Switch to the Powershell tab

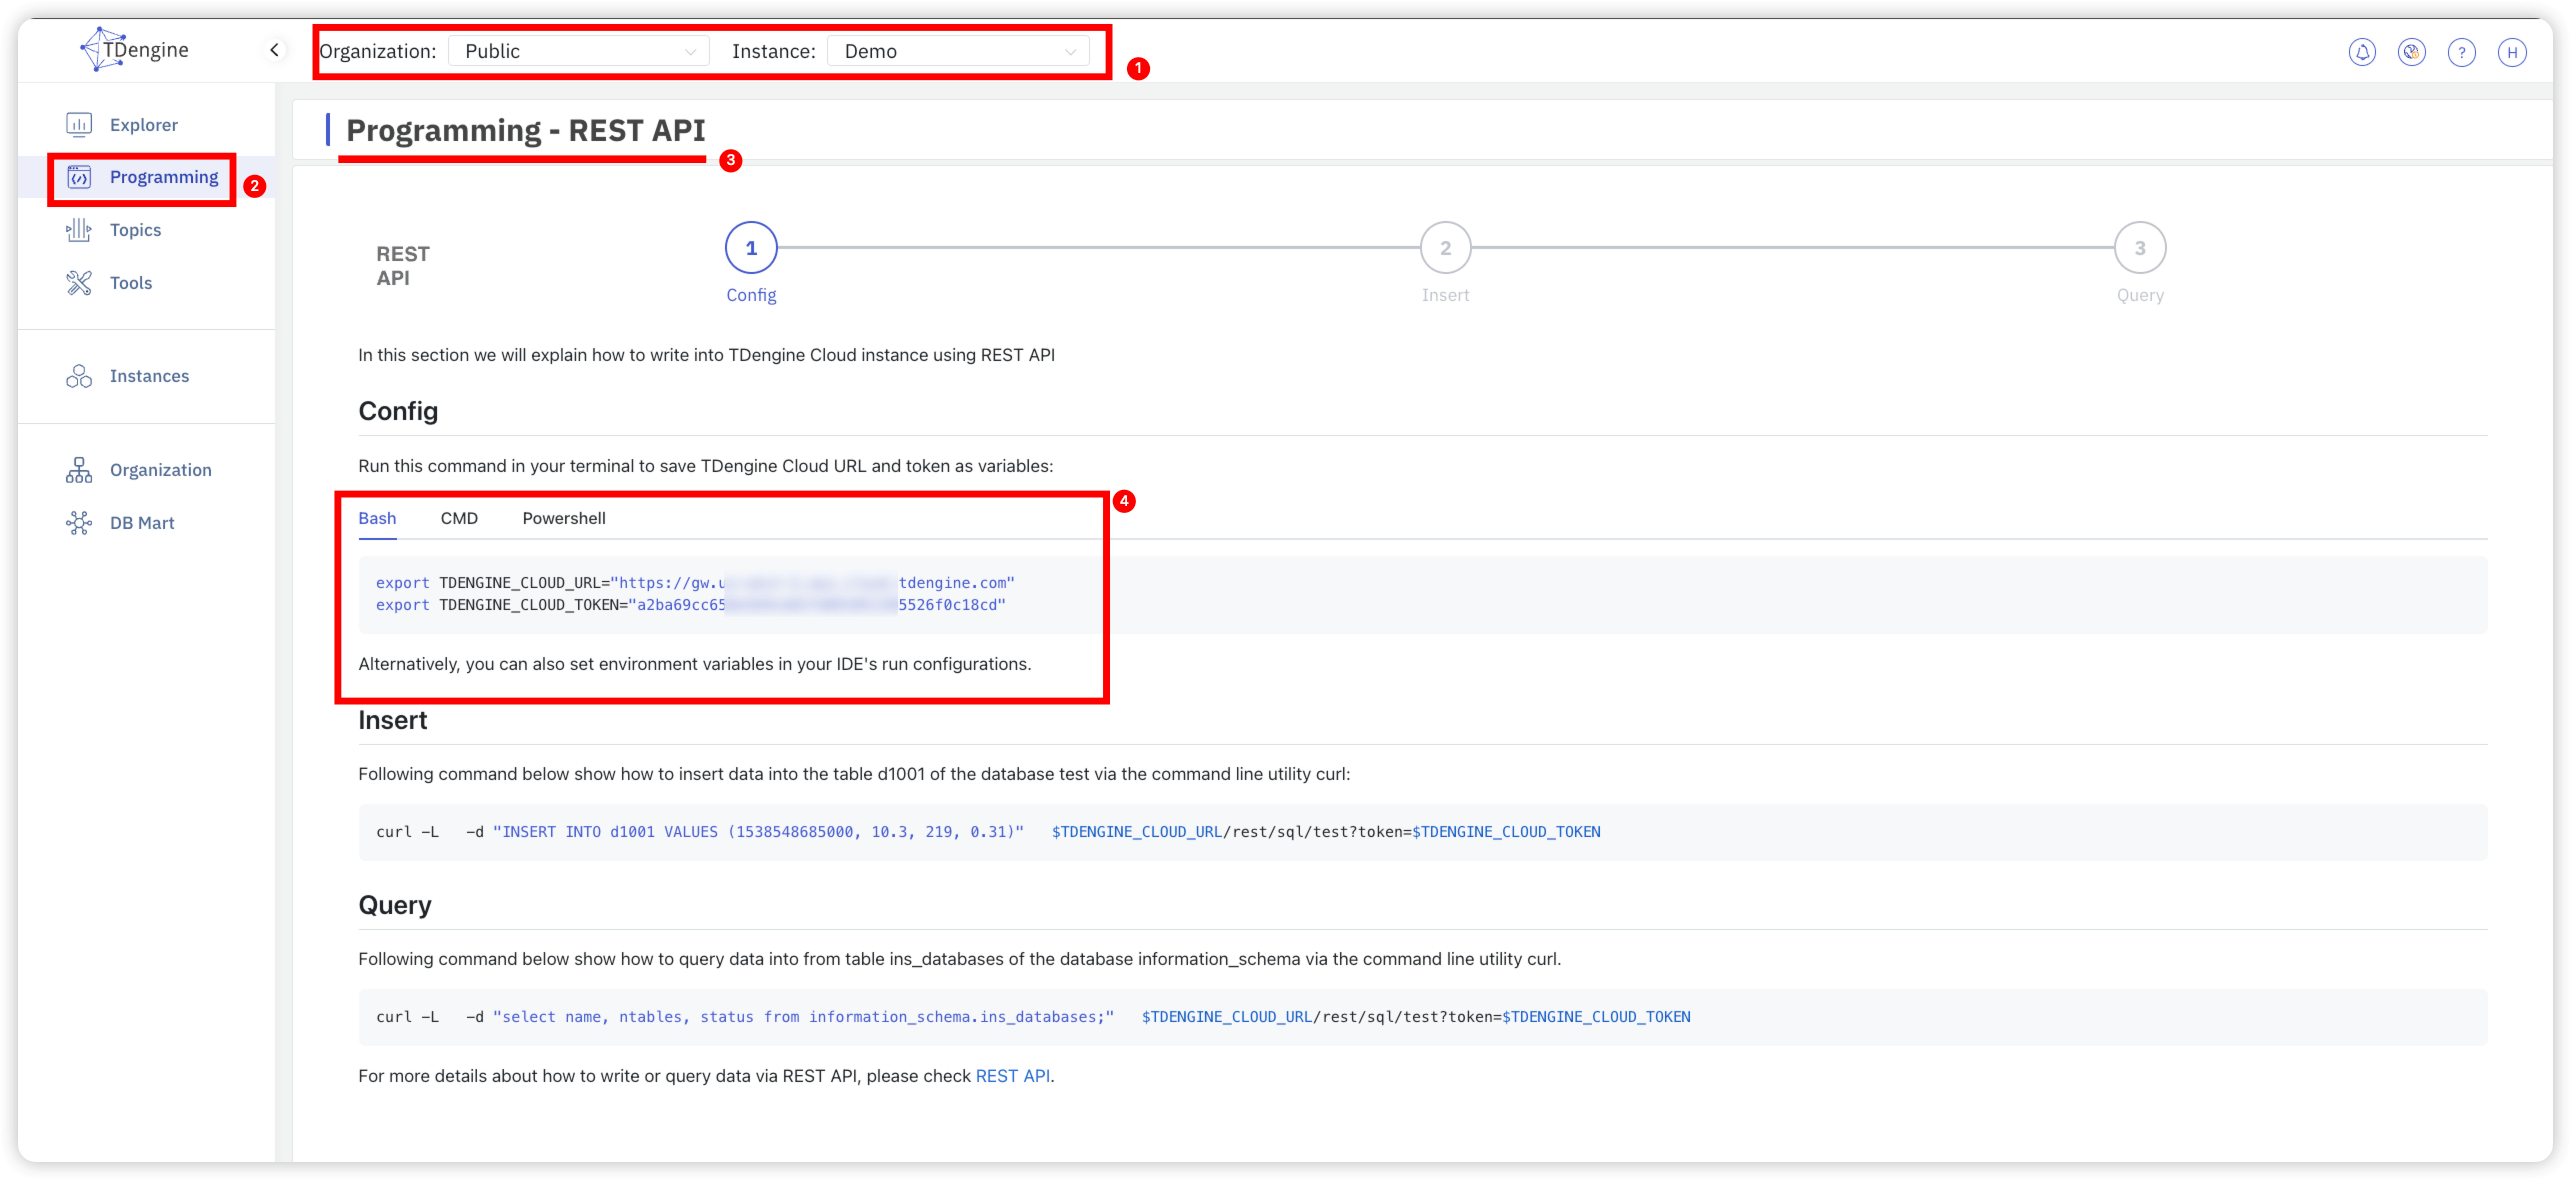[x=563, y=518]
